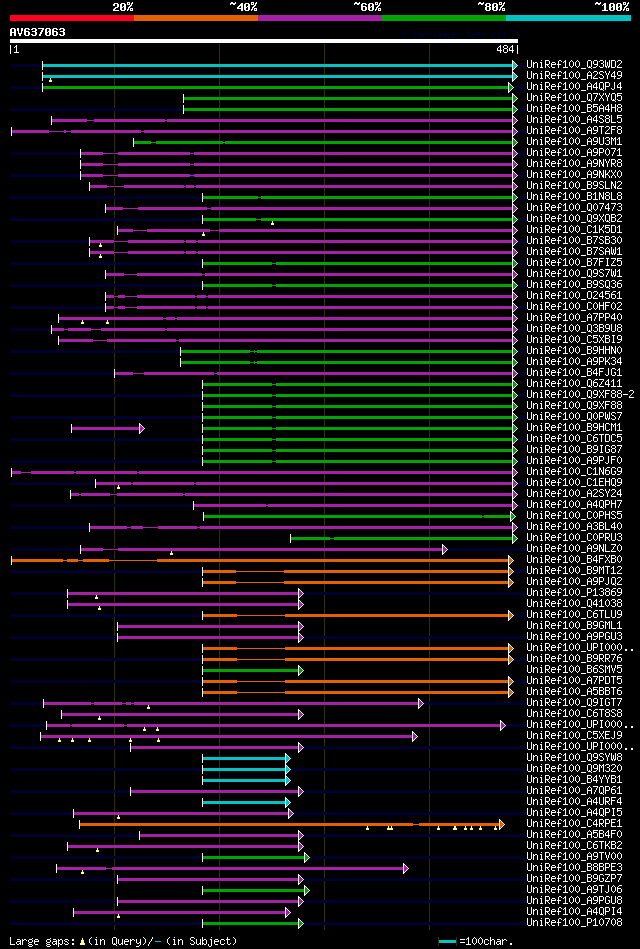Open the AV637063 query name label
The width and height of the screenshot is (640, 949).
point(38,32)
